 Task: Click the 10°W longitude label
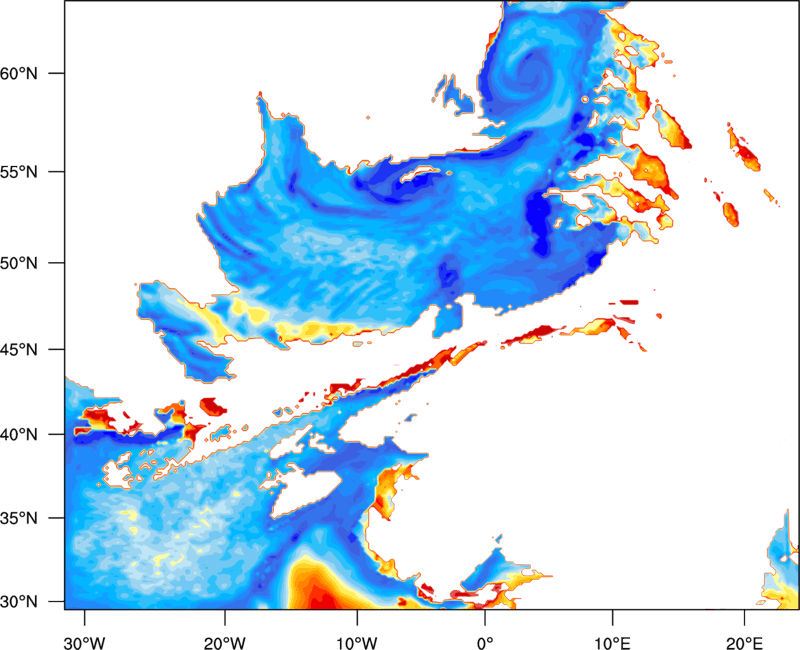click(x=357, y=643)
